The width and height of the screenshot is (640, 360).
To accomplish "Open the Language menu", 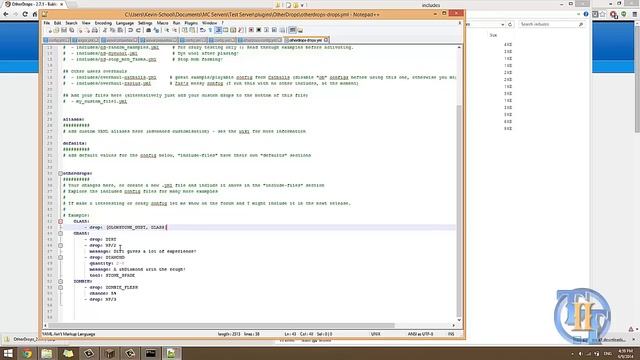I will [125, 23].
